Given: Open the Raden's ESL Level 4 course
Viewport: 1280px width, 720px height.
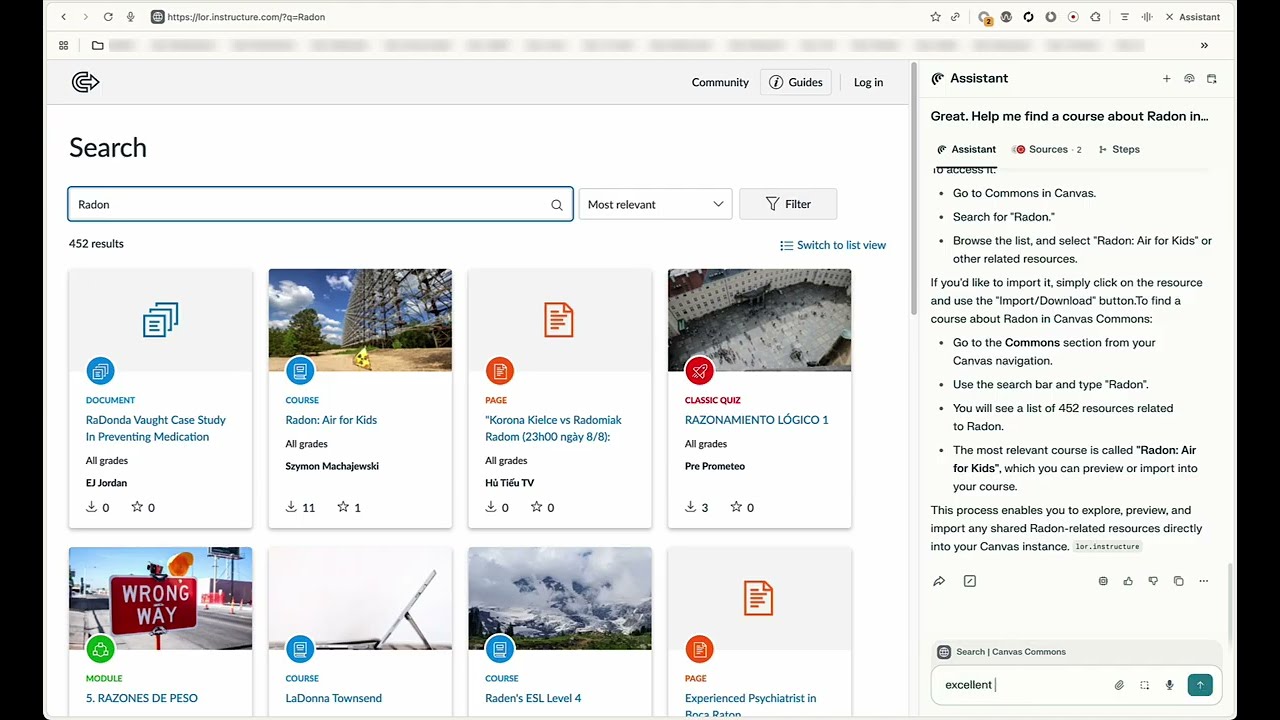Looking at the screenshot, I should point(533,698).
